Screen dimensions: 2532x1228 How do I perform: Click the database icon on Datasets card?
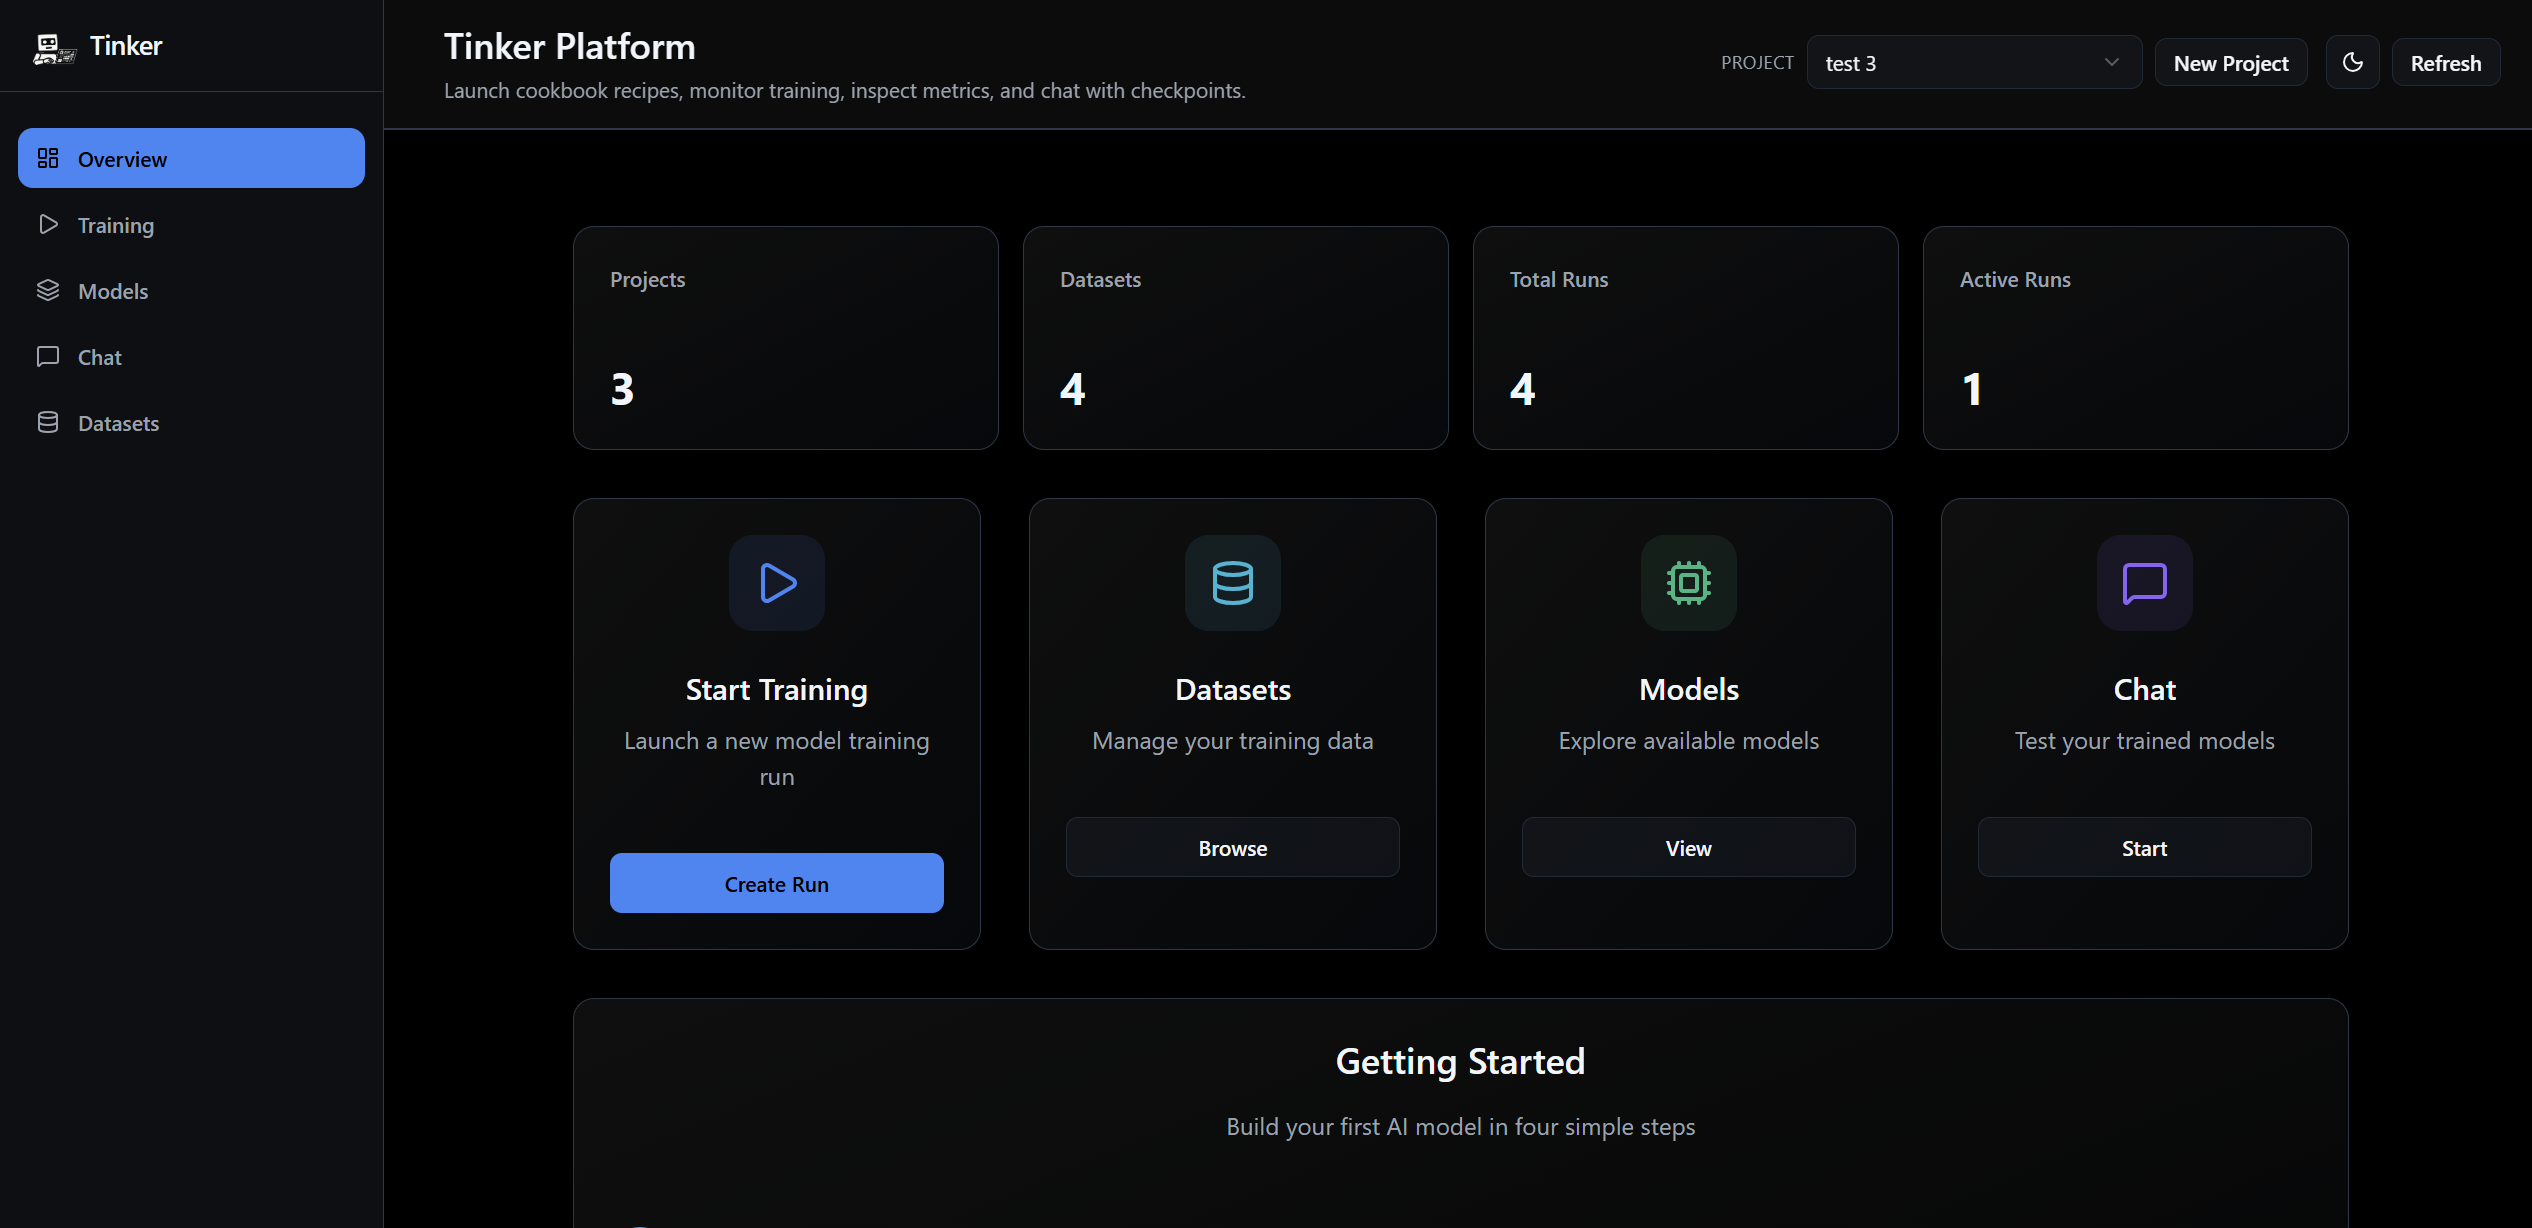click(x=1232, y=583)
